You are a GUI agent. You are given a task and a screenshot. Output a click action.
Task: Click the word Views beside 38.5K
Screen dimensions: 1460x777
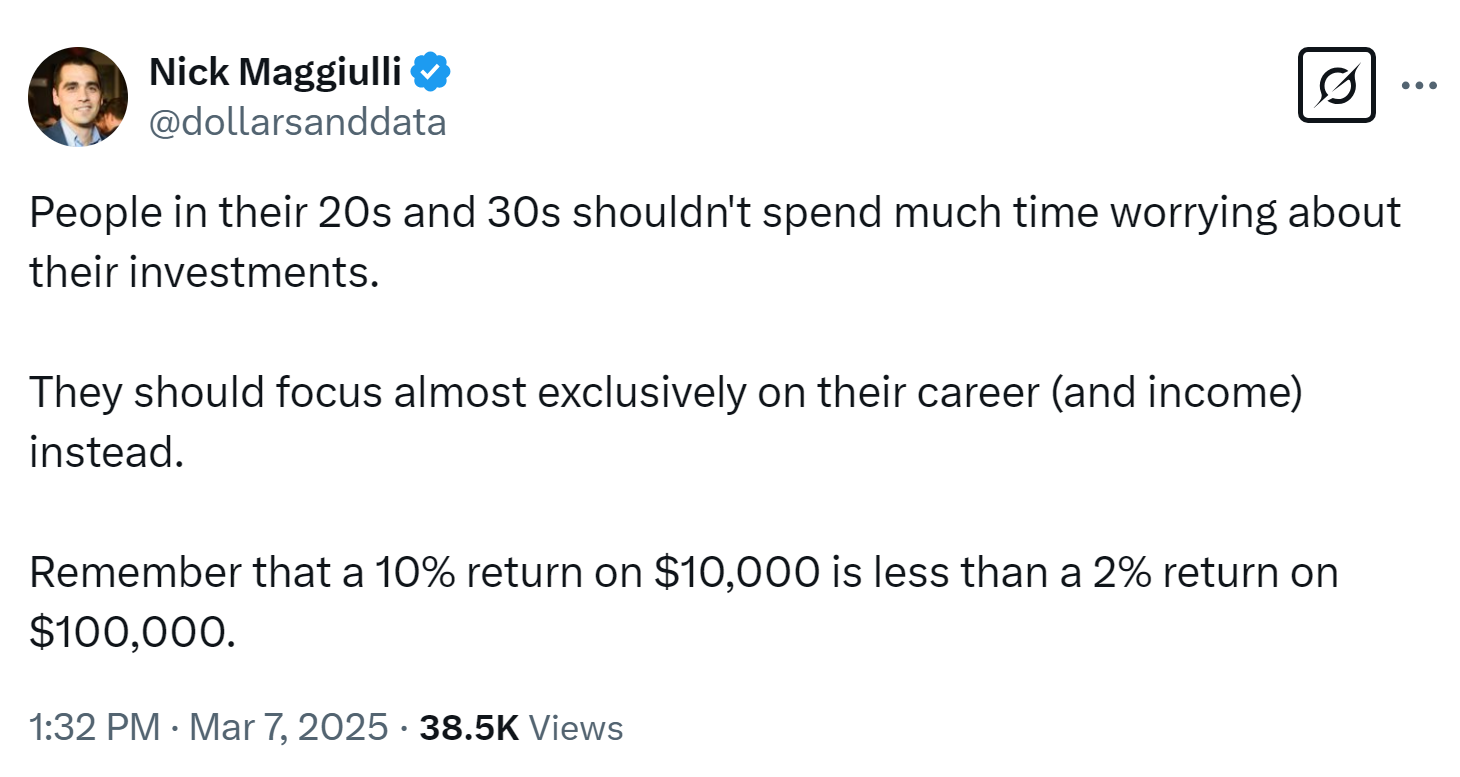(575, 727)
